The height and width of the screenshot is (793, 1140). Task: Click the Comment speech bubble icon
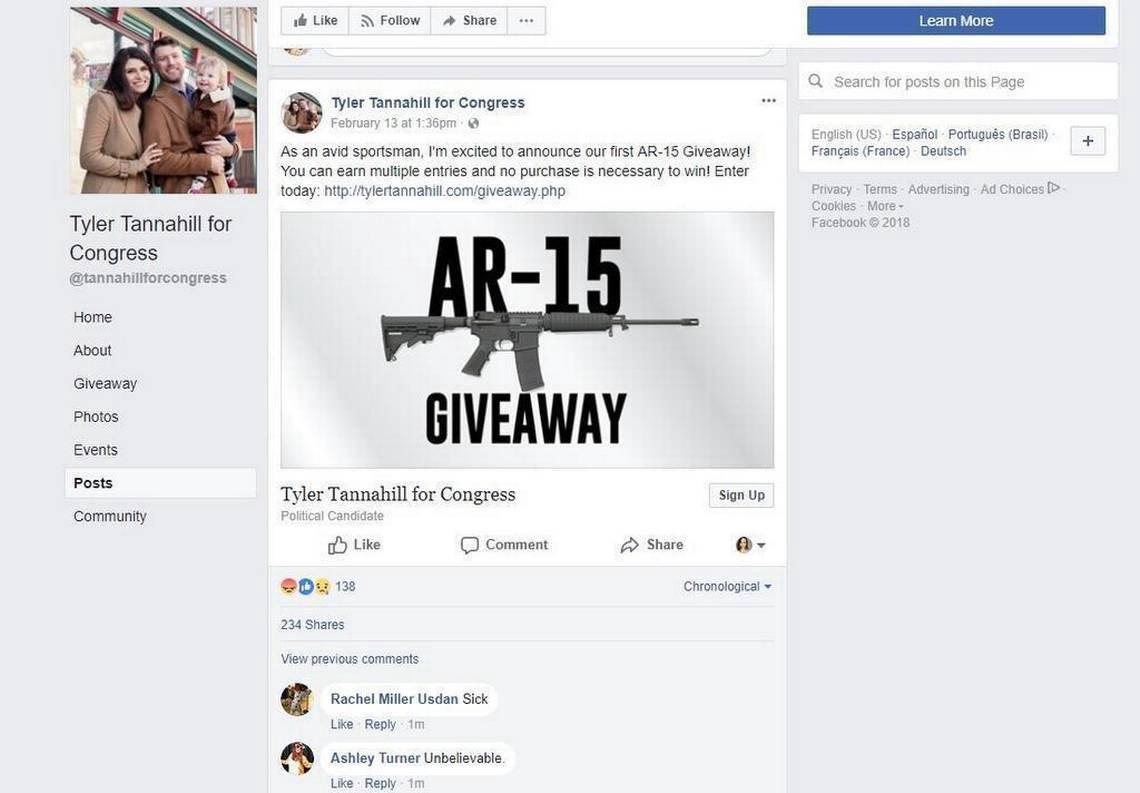click(470, 545)
